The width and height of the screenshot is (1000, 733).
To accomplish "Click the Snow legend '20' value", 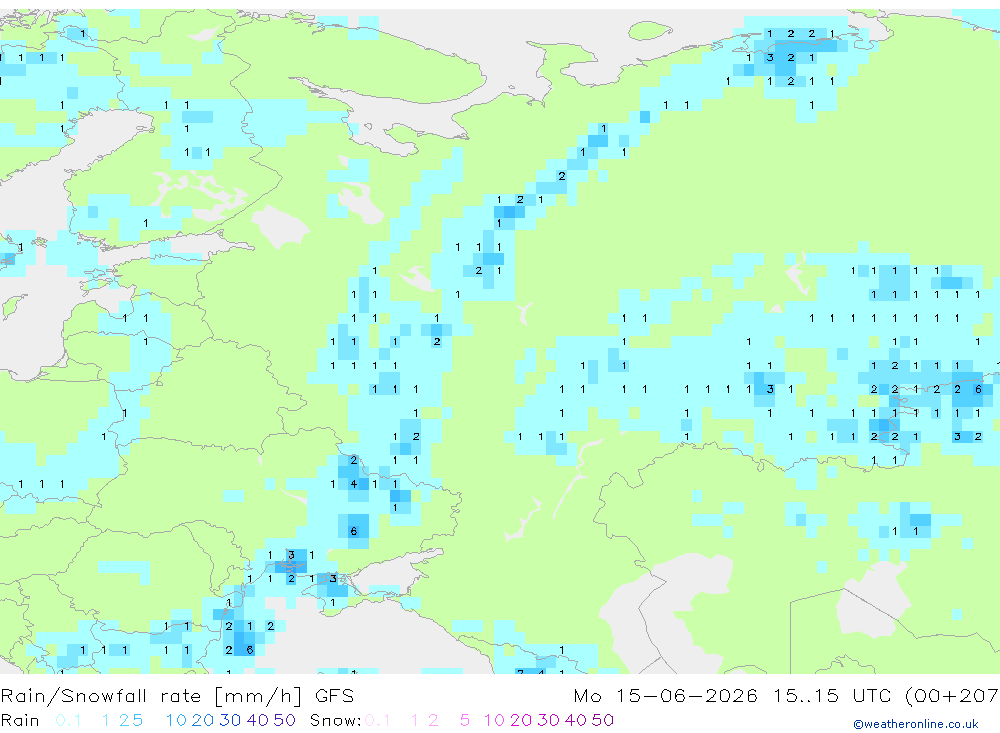I will (x=521, y=720).
